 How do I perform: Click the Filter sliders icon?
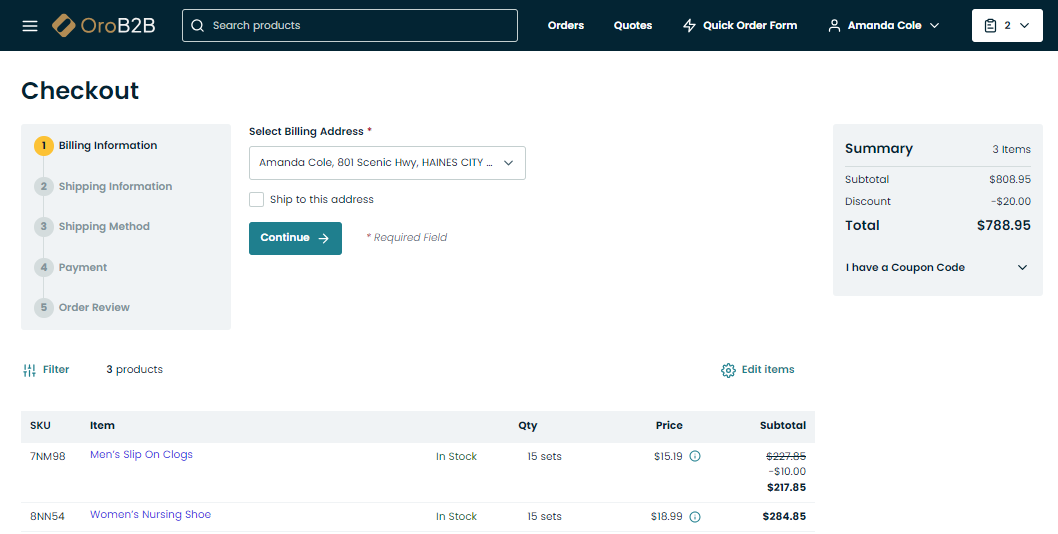click(29, 370)
